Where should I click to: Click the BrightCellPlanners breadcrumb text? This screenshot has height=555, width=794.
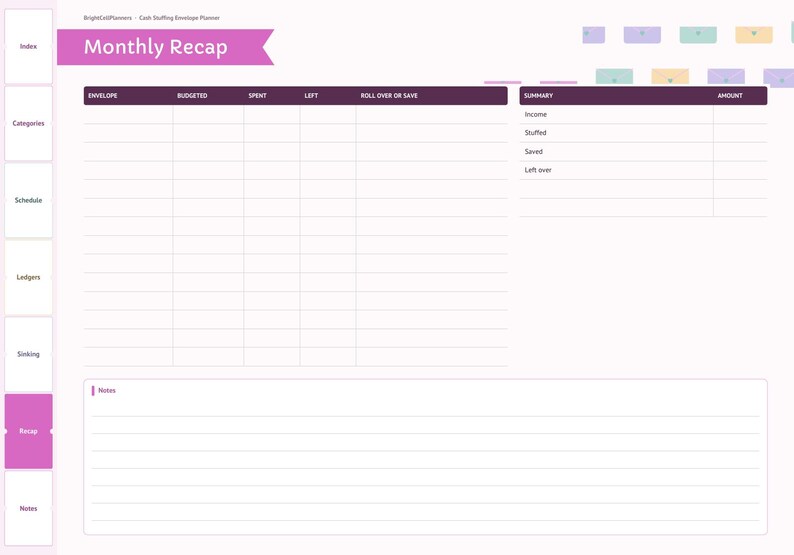107,18
